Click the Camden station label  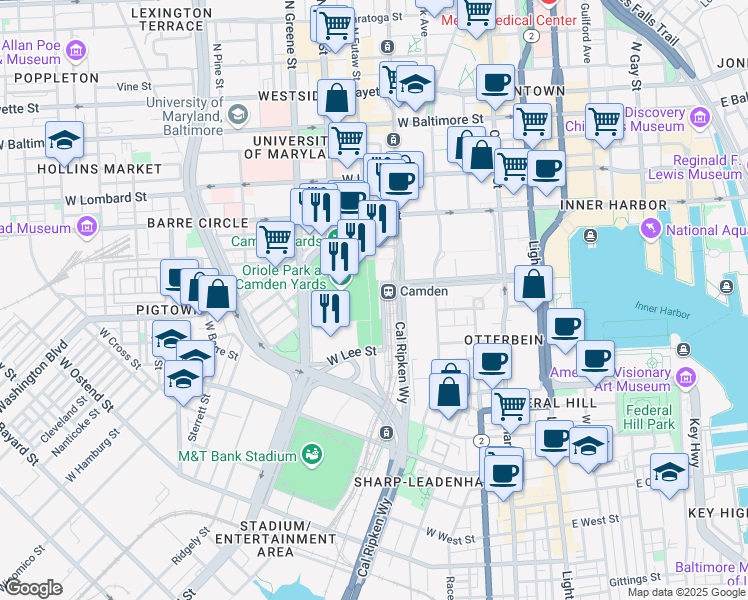[424, 291]
